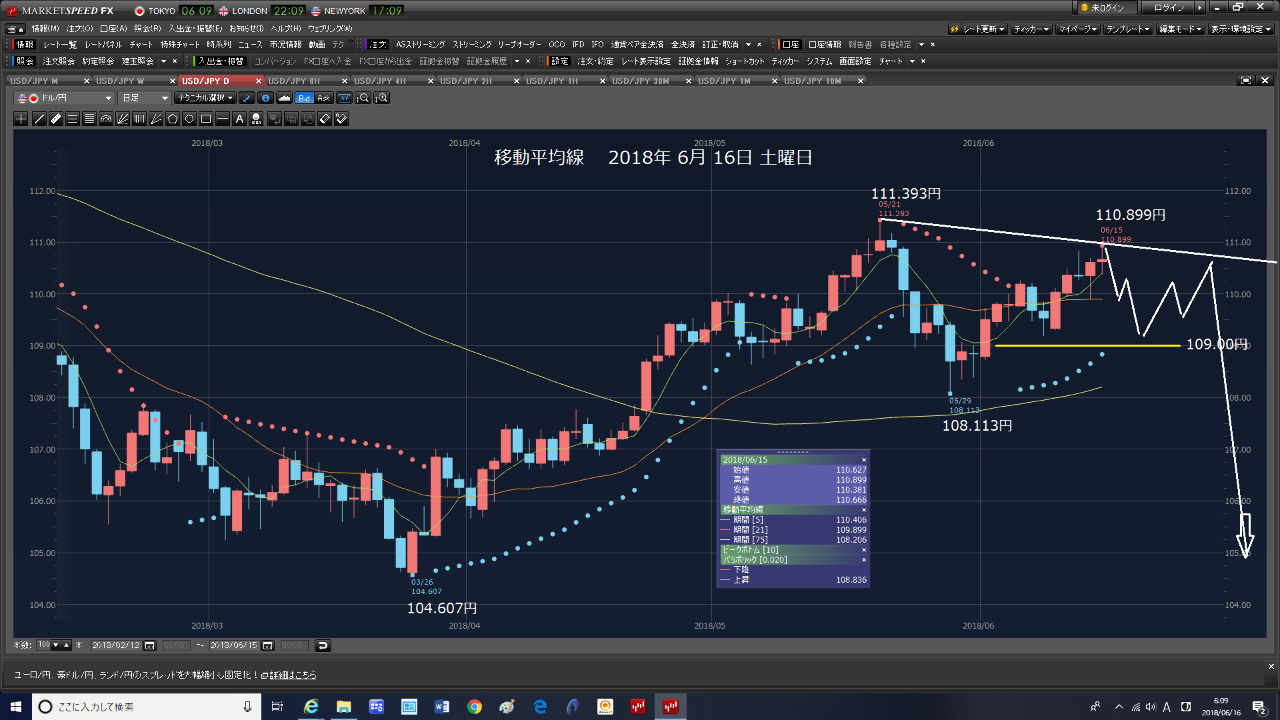Viewport: 1280px width, 720px height.
Task: Click the ログイン button
Action: coord(1172,7)
